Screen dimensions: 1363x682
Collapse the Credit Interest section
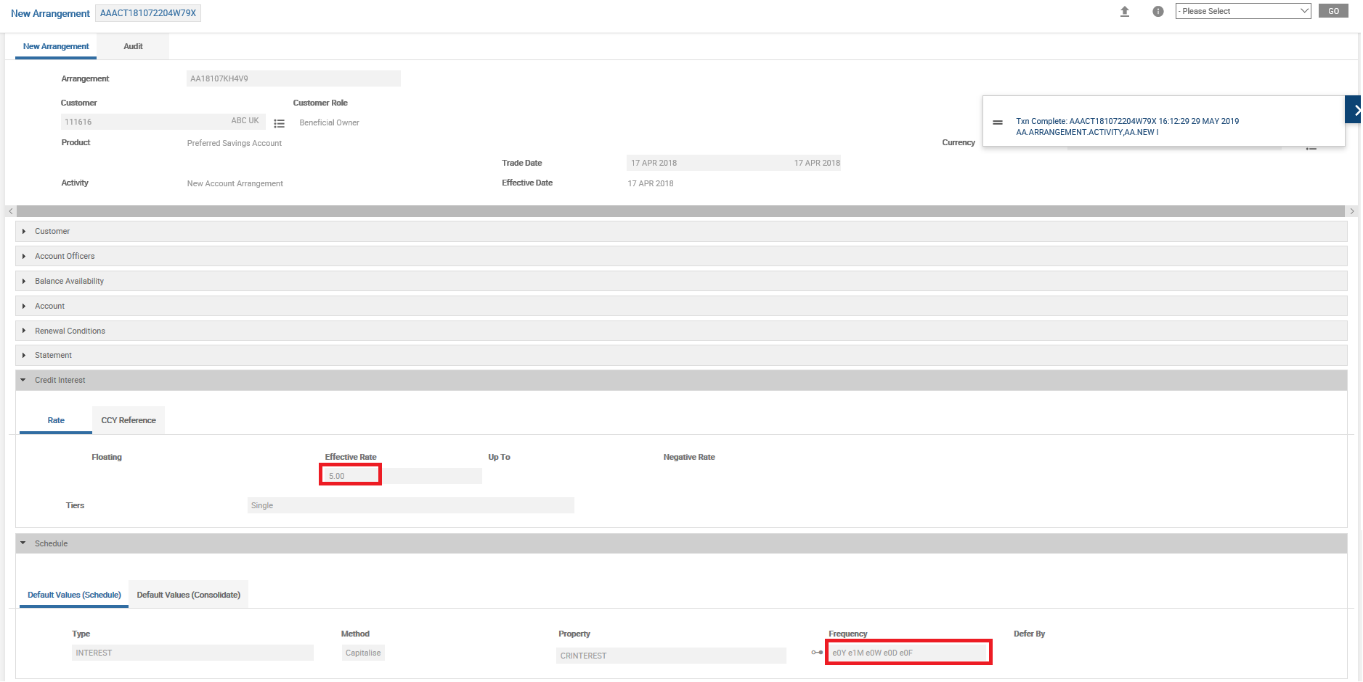59,380
